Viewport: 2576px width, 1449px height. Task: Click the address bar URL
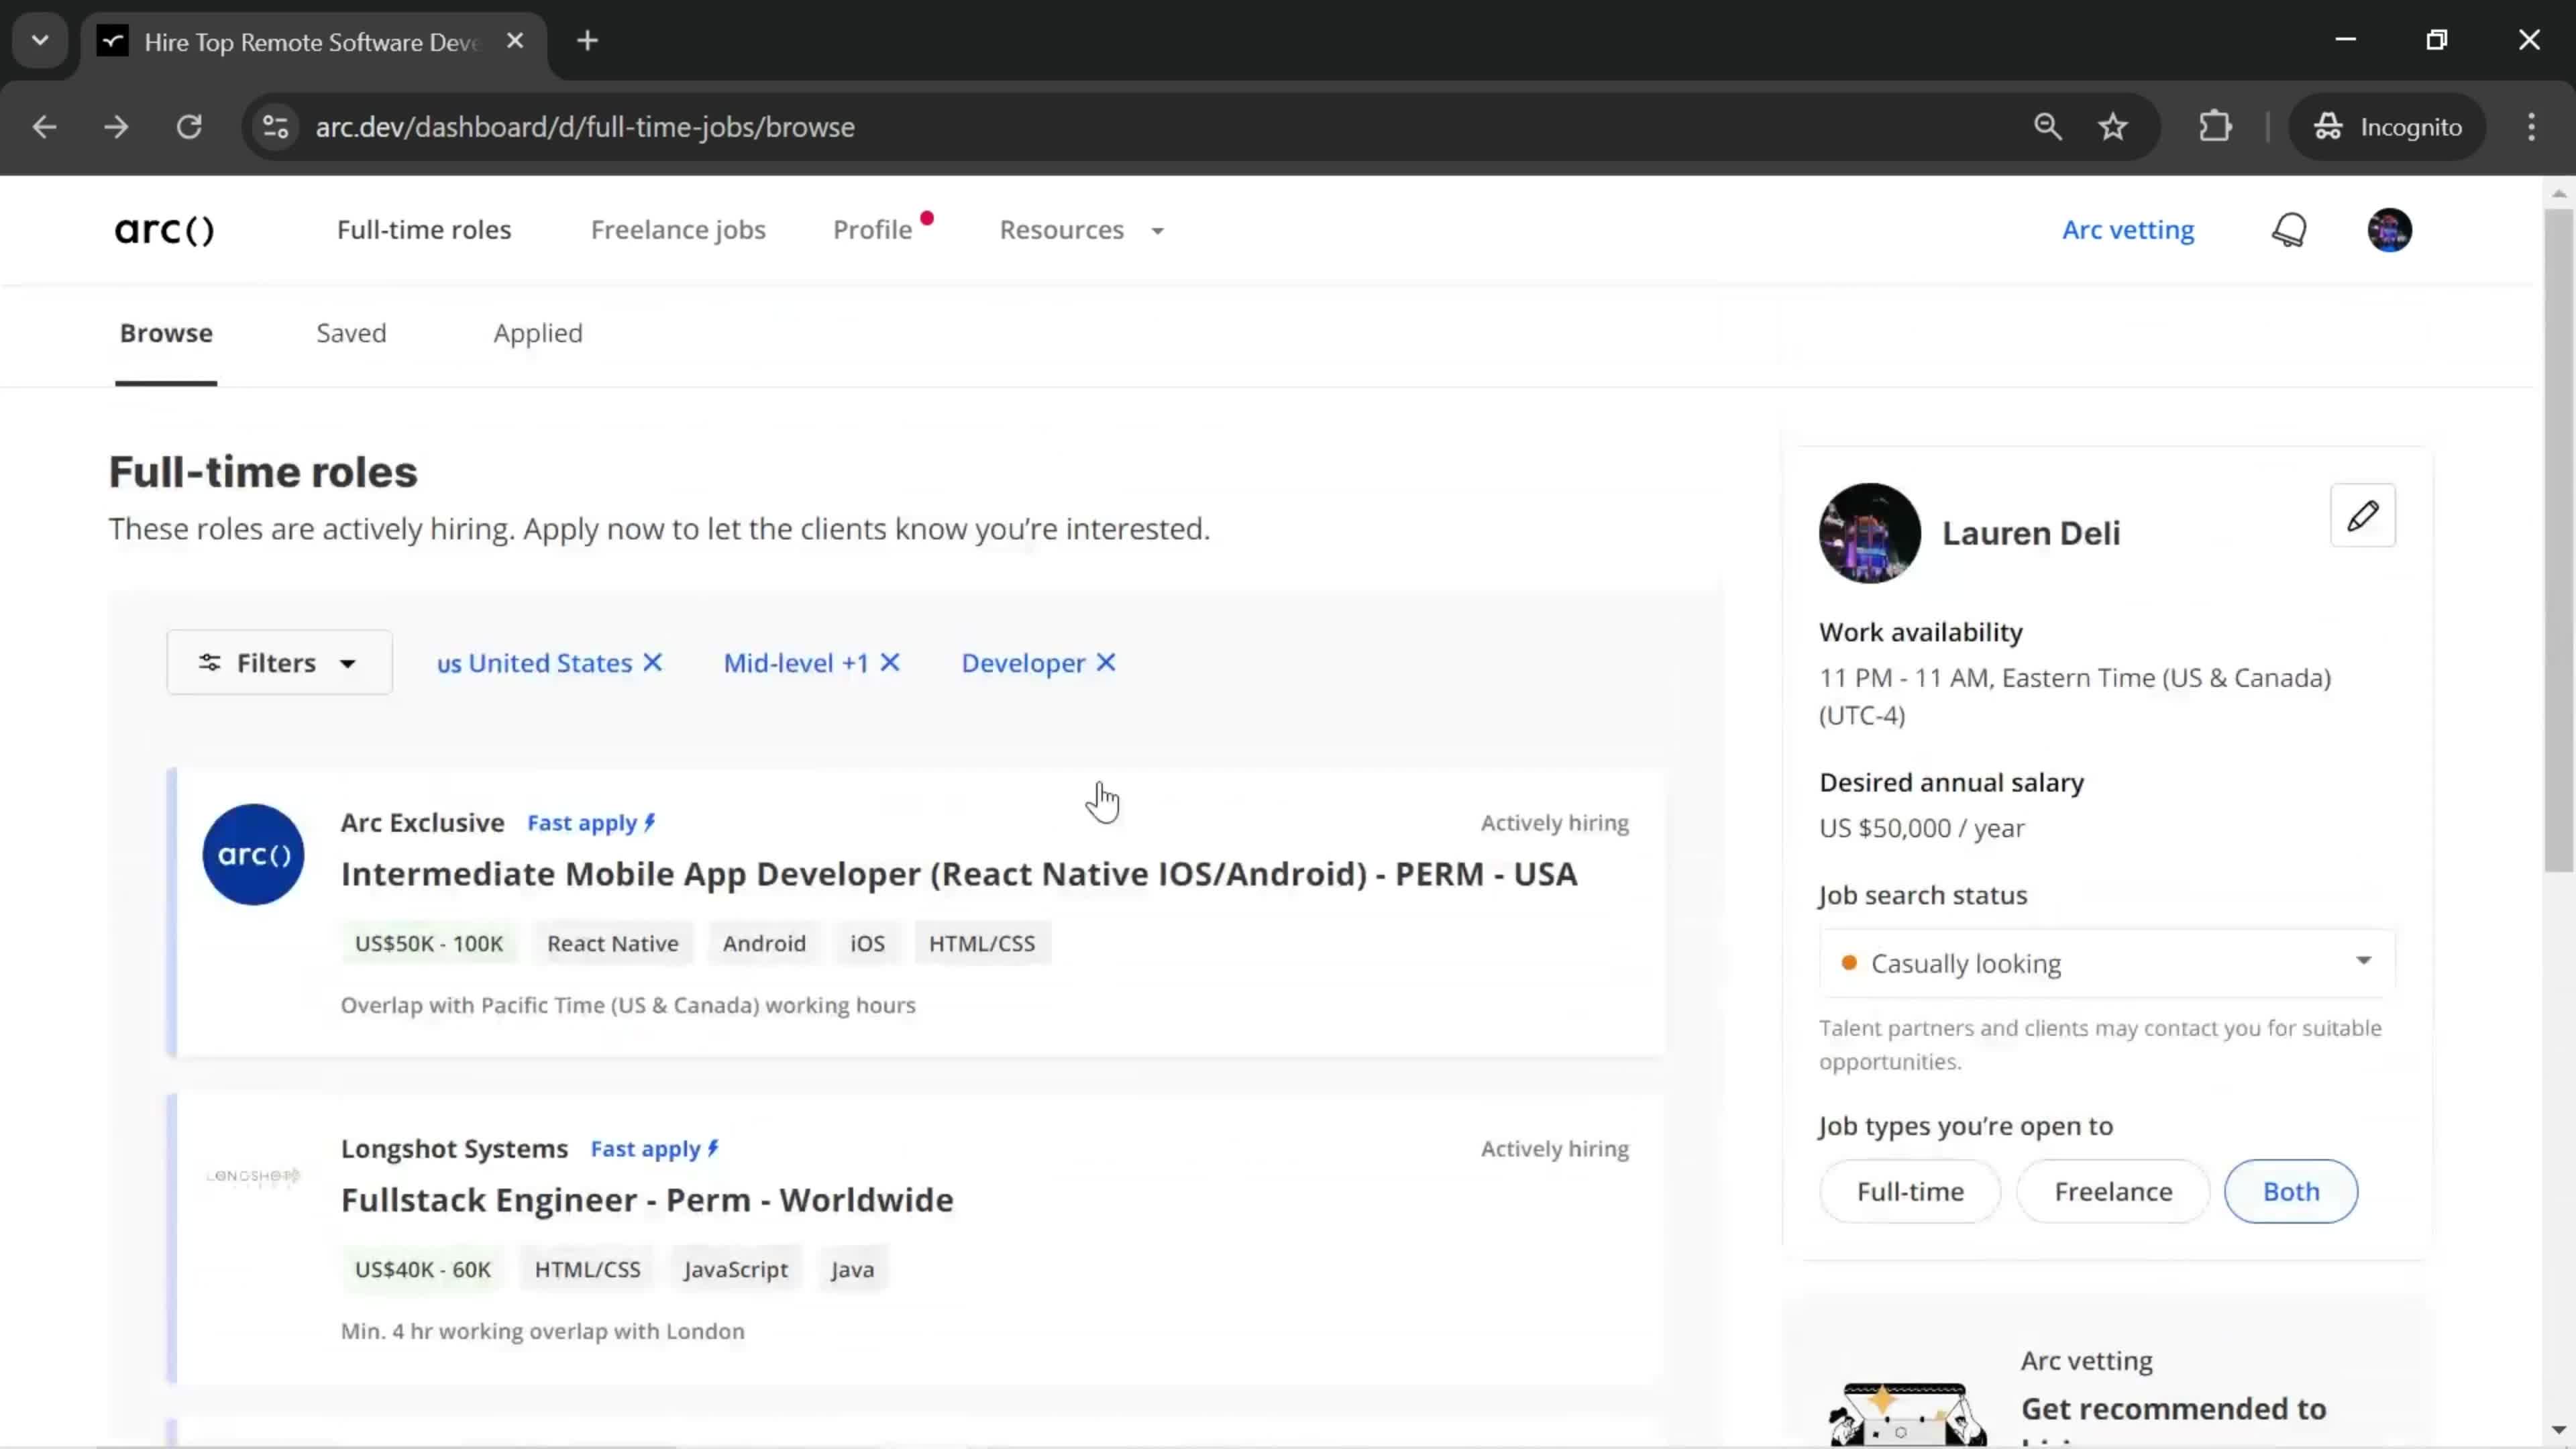pos(585,127)
